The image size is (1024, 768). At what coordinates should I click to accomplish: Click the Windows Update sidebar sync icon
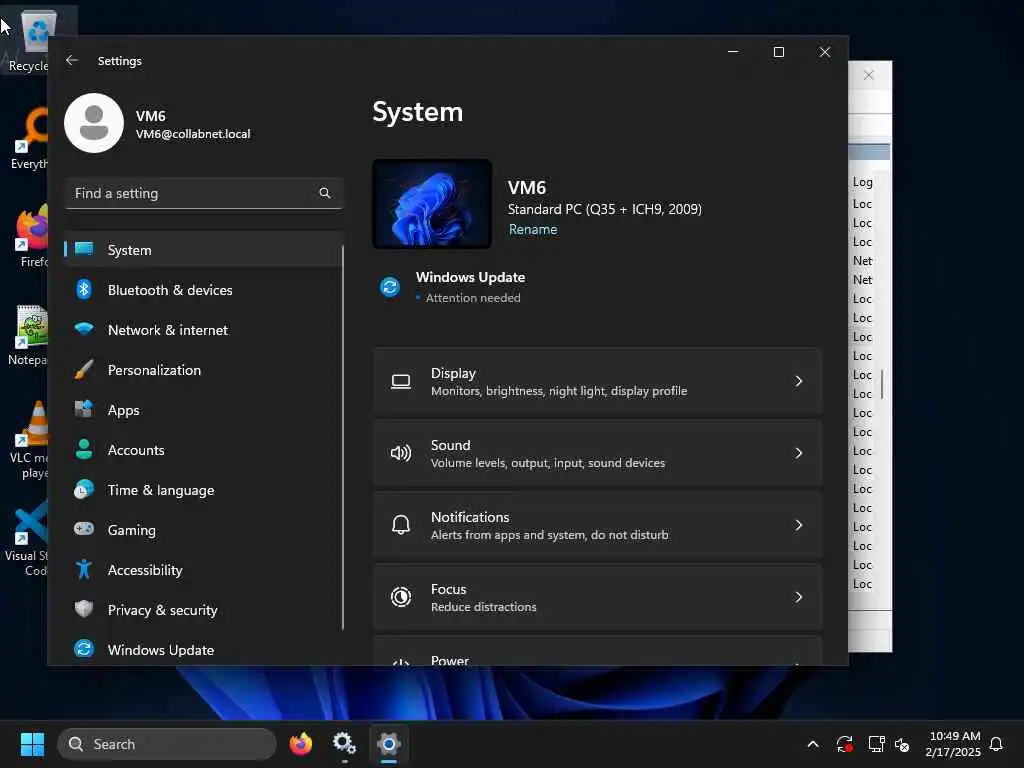pyautogui.click(x=84, y=649)
